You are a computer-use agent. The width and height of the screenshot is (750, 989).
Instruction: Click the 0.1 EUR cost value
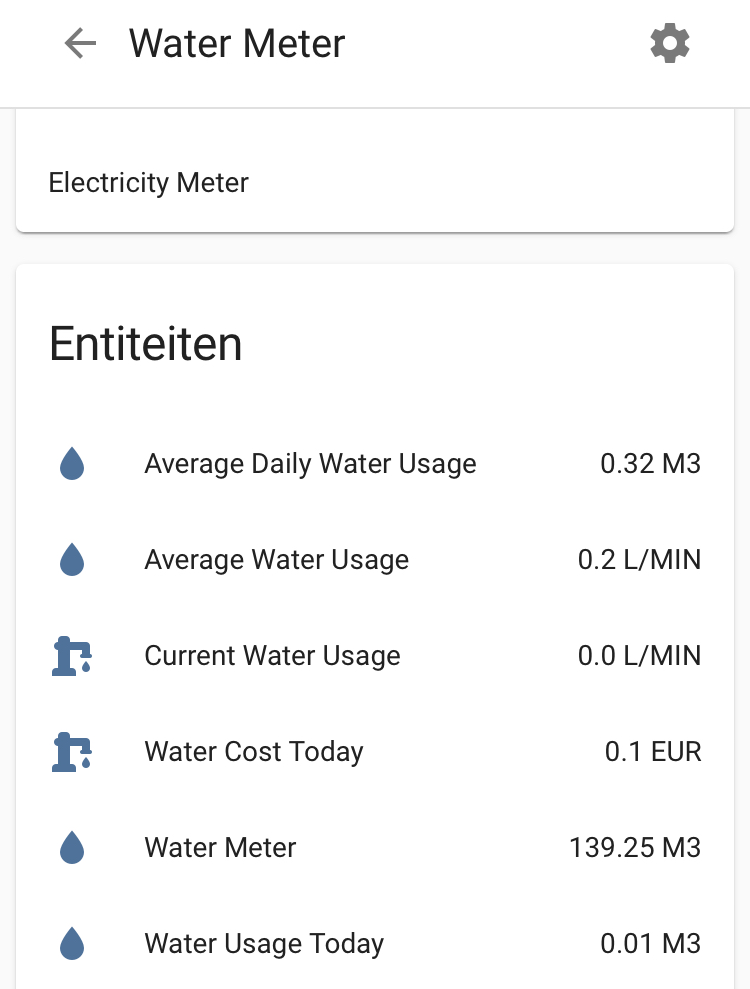point(653,752)
